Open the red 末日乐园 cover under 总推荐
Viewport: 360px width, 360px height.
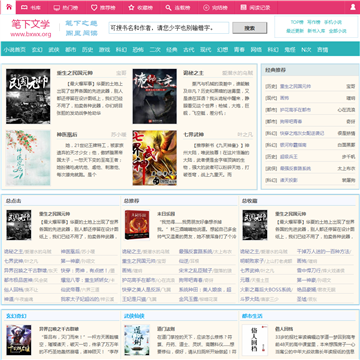(x=137, y=225)
